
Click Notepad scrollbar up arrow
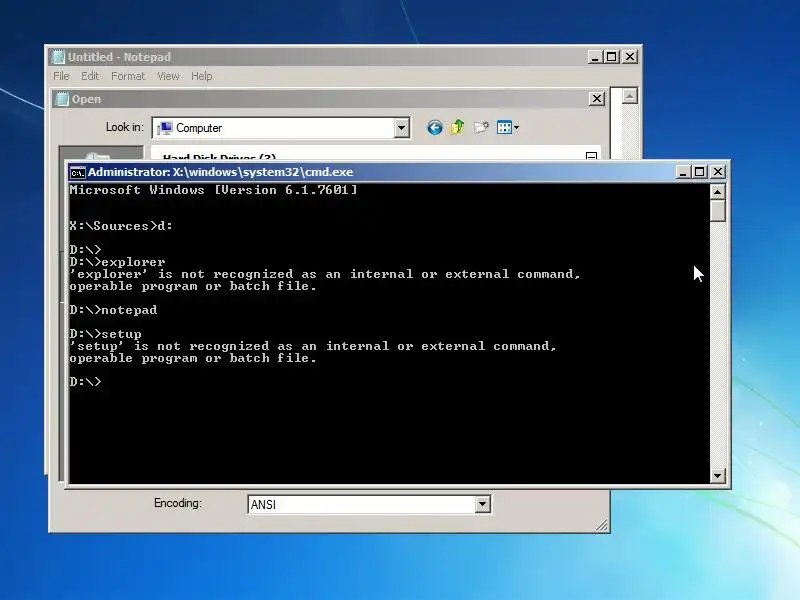point(630,96)
